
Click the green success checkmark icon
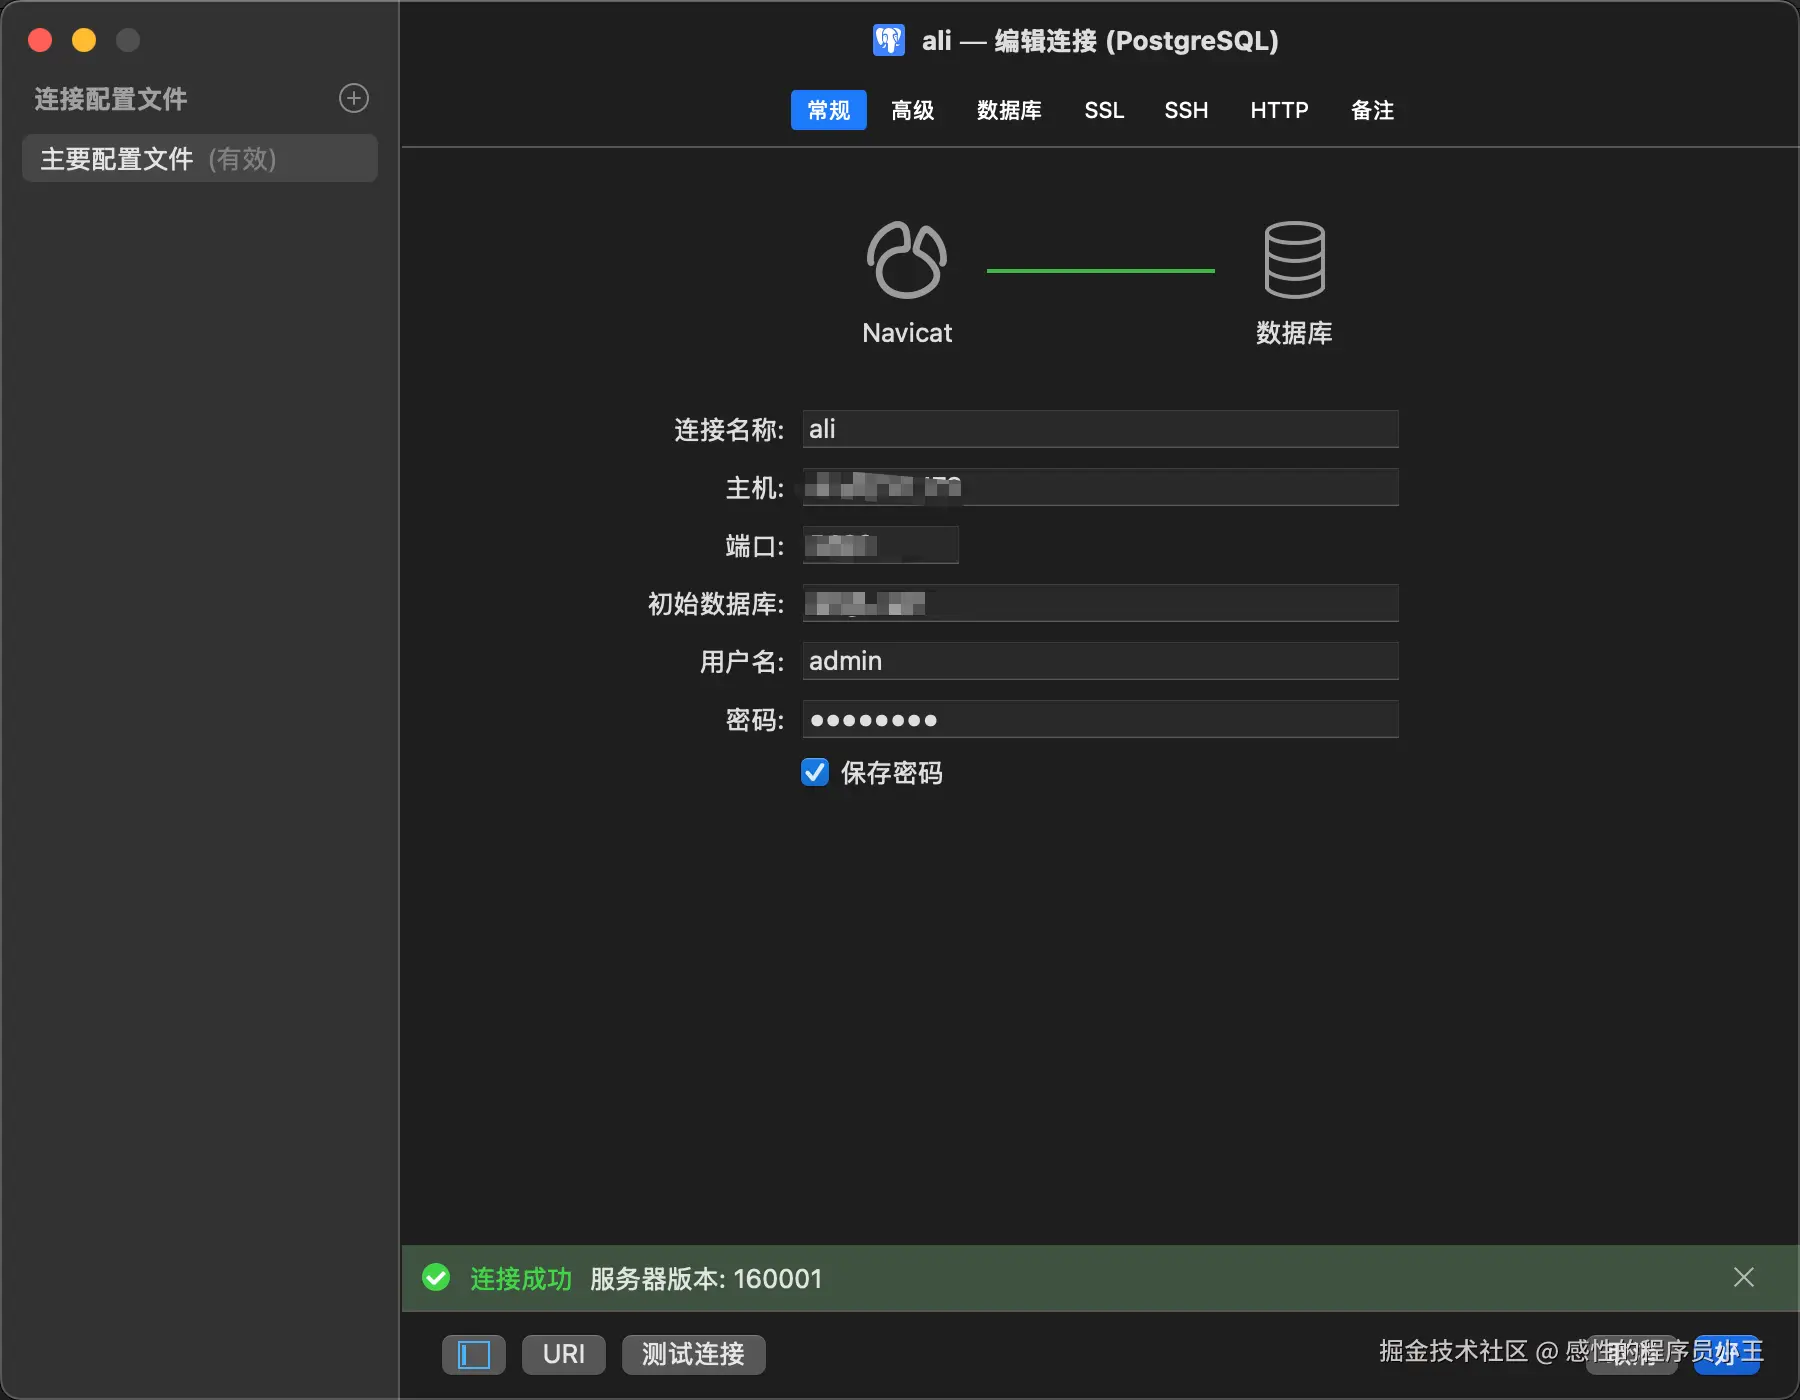point(436,1278)
